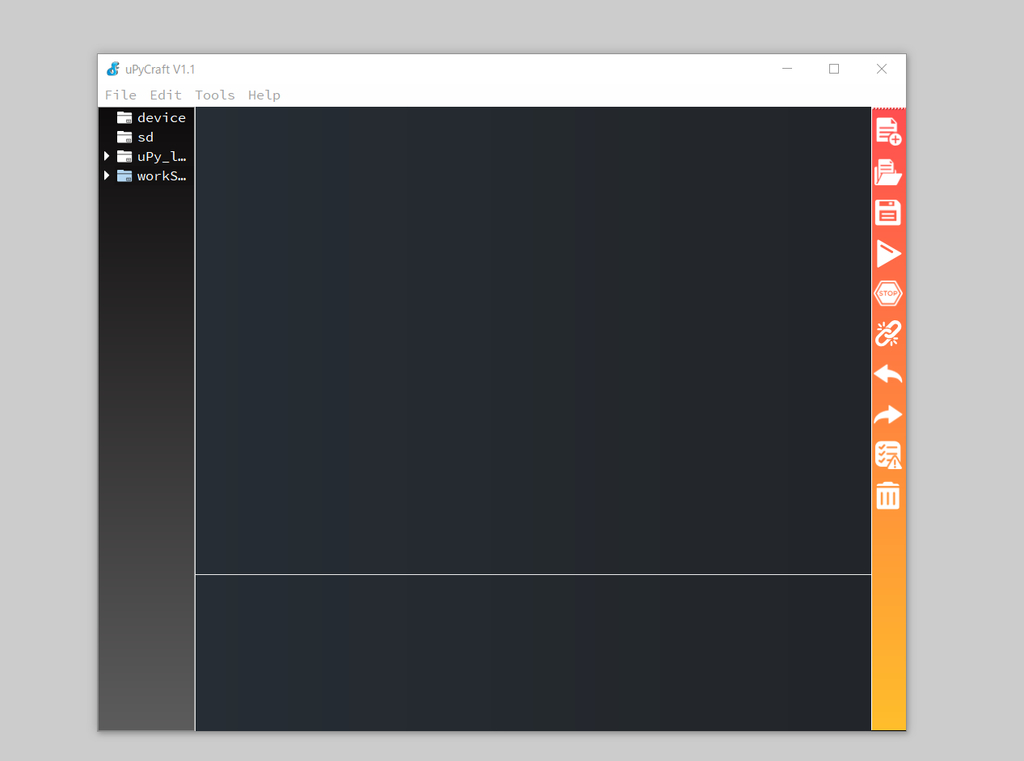This screenshot has width=1024, height=761.
Task: Select the sd folder in tree
Action: [x=145, y=137]
